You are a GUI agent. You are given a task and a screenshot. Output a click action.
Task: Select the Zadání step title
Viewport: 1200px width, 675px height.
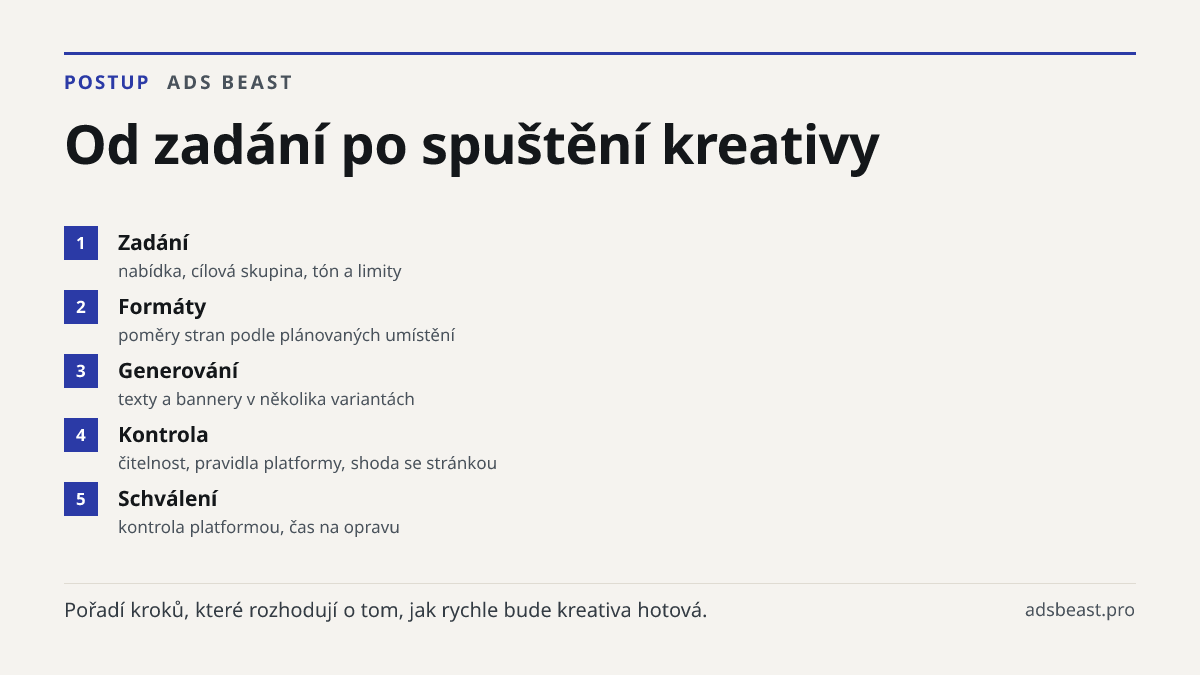153,243
